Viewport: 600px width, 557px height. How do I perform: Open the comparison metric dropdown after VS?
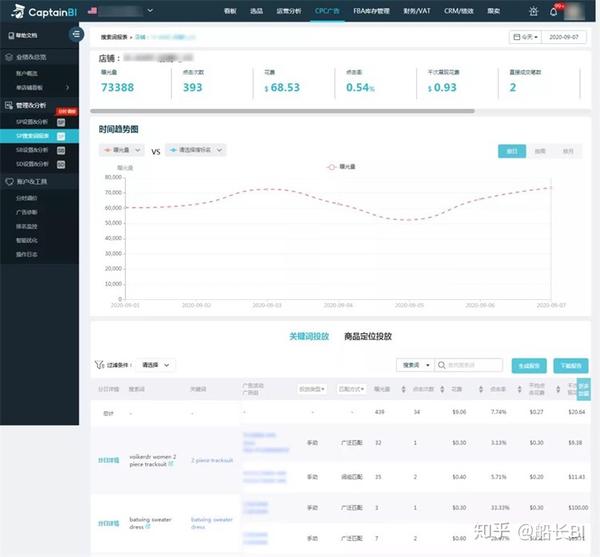tap(196, 150)
